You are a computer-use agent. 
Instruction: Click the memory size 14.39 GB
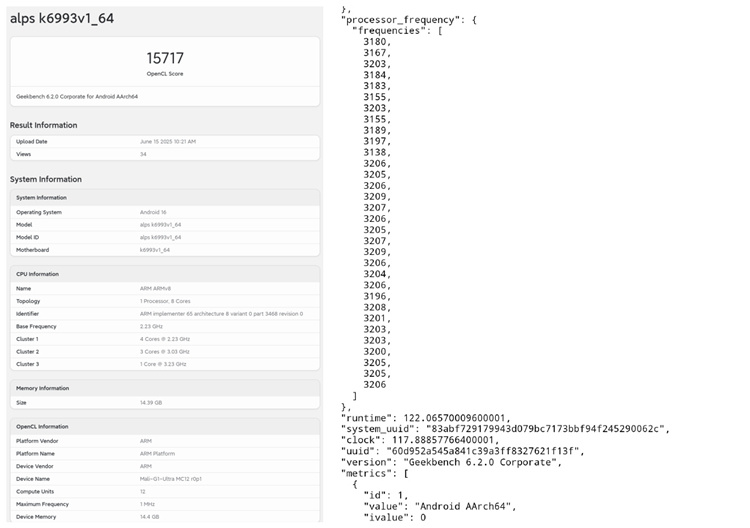[151, 403]
